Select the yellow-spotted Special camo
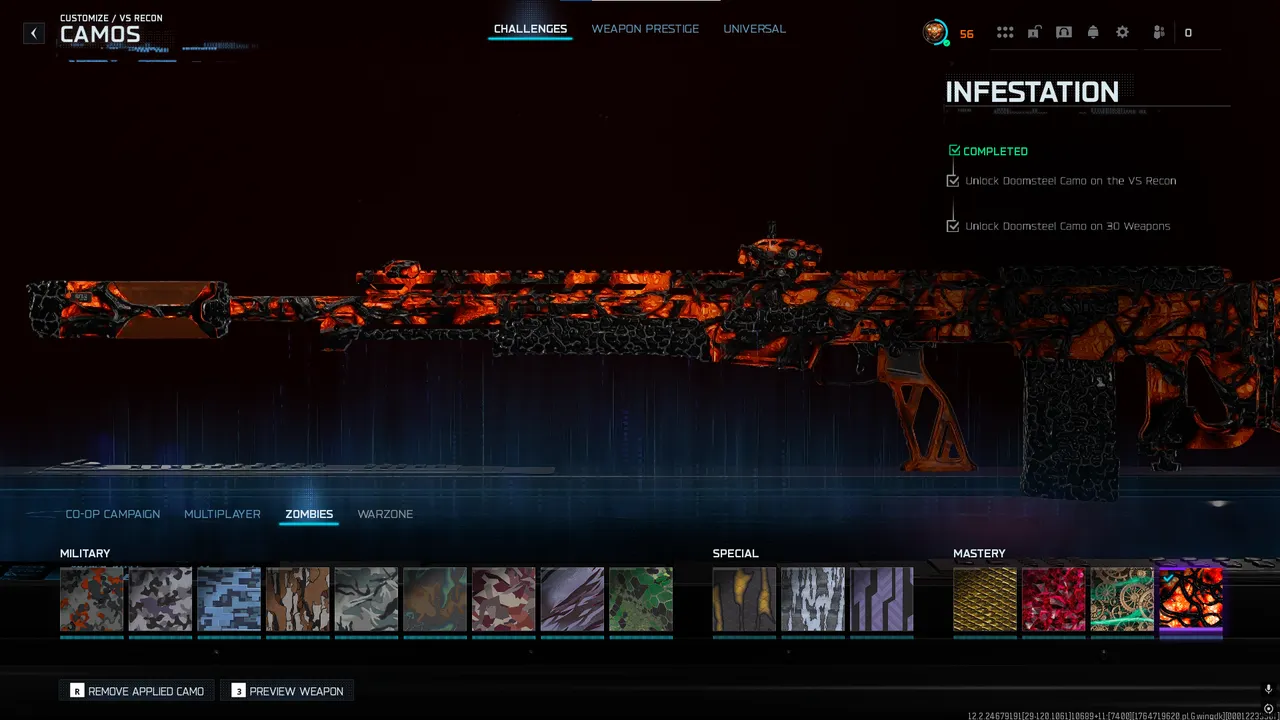Screen dimensions: 1280x720 pyautogui.click(x=744, y=600)
